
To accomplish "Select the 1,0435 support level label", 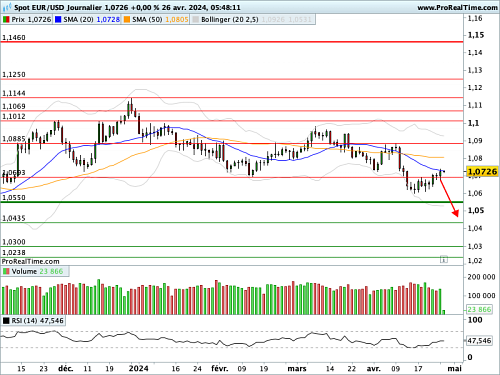I will (x=14, y=218).
